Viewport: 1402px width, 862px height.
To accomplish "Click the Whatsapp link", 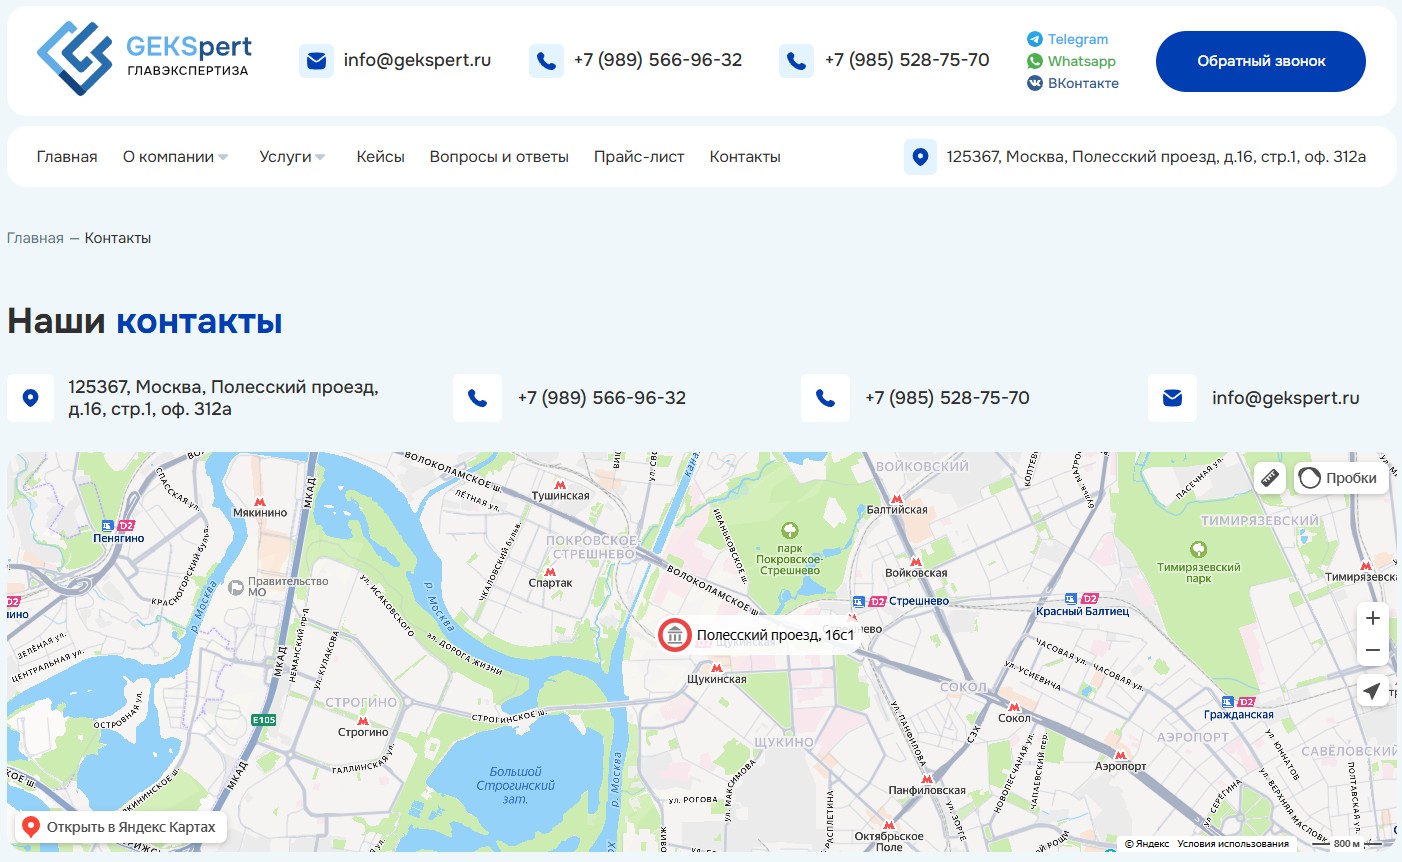I will coord(1082,61).
